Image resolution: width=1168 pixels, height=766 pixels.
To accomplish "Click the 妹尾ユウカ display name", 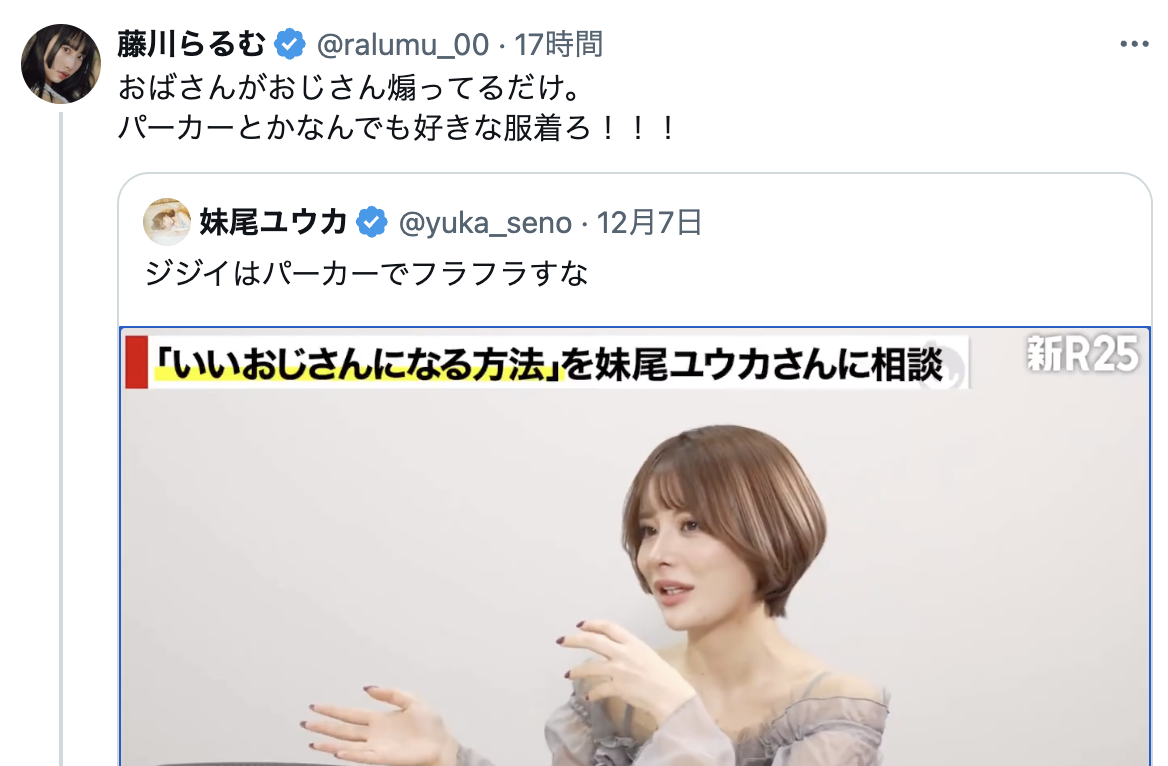I will coord(273,222).
